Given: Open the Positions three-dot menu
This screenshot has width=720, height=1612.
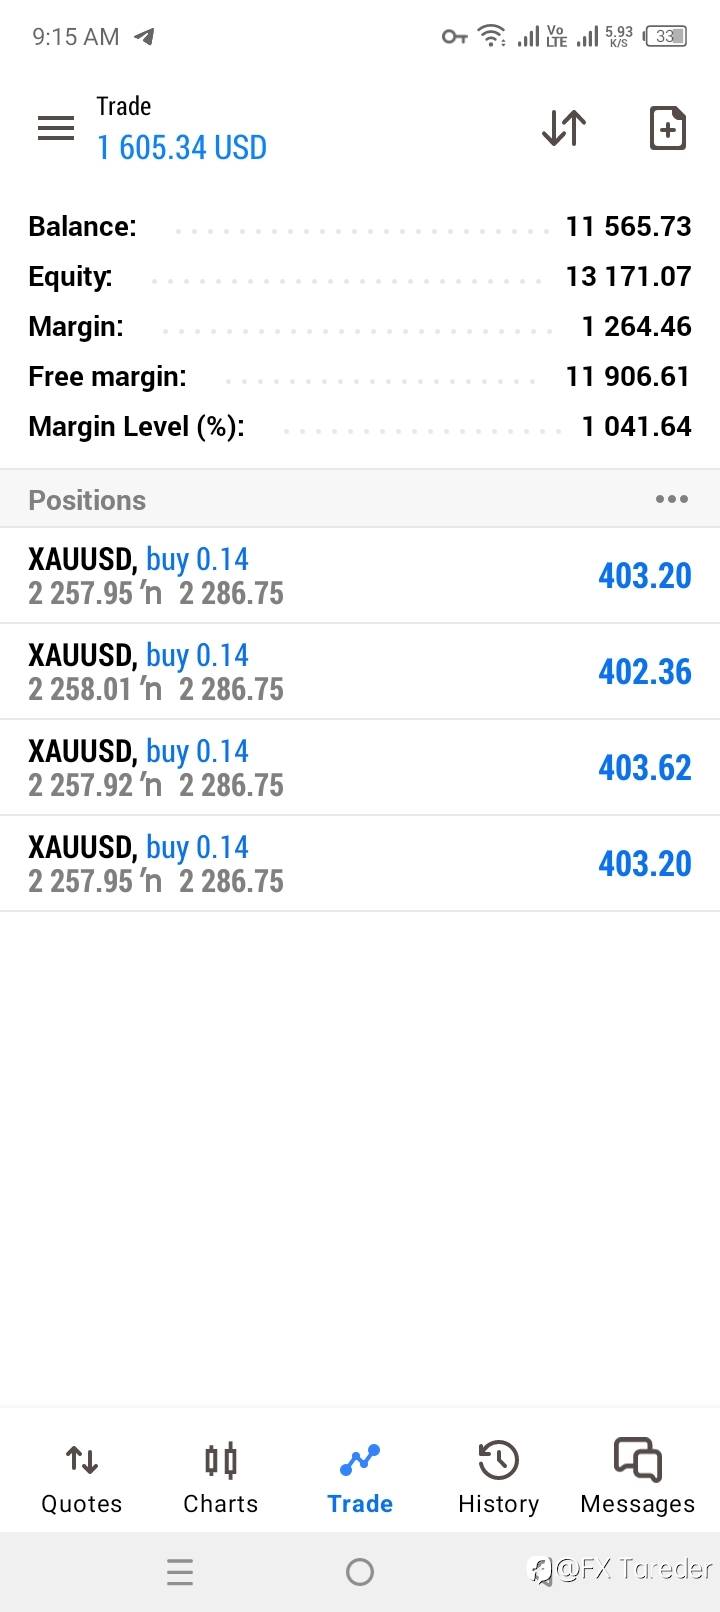Looking at the screenshot, I should [x=671, y=499].
